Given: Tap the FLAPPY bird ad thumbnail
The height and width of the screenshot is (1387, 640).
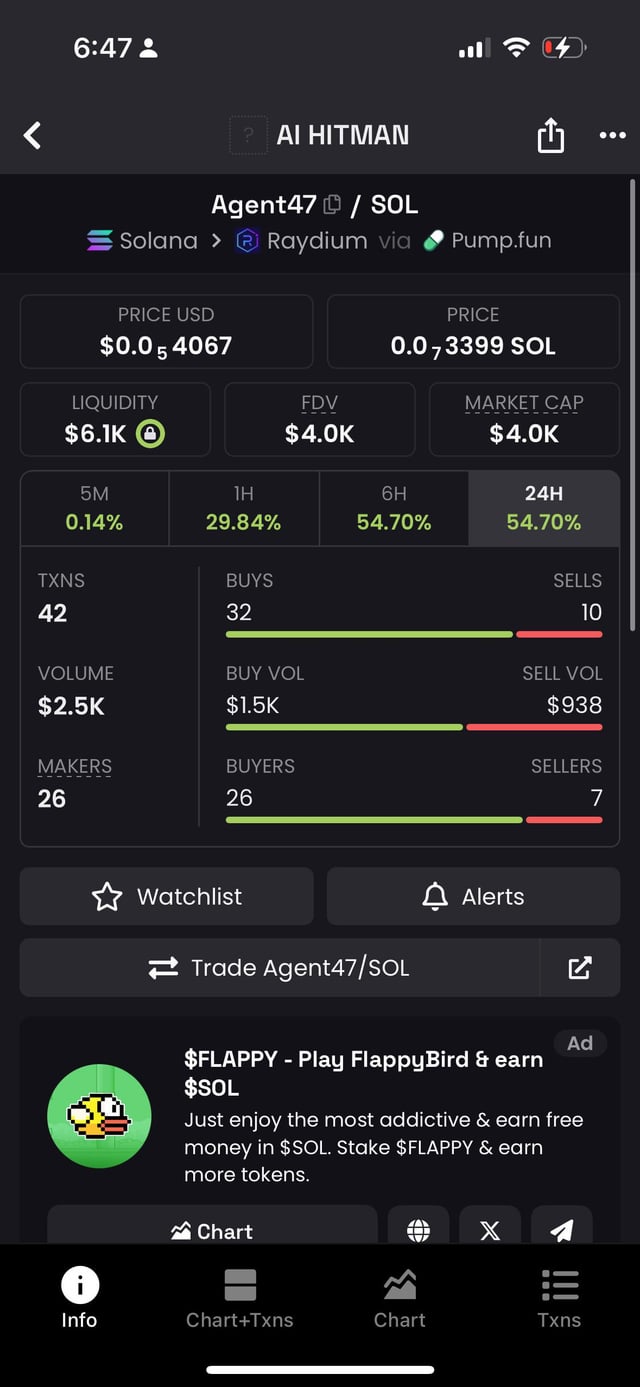Looking at the screenshot, I should click(99, 1116).
